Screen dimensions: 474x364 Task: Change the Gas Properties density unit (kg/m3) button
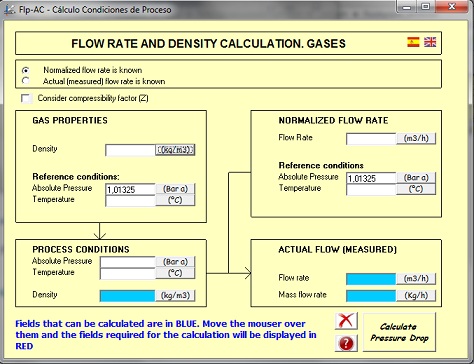coord(175,150)
